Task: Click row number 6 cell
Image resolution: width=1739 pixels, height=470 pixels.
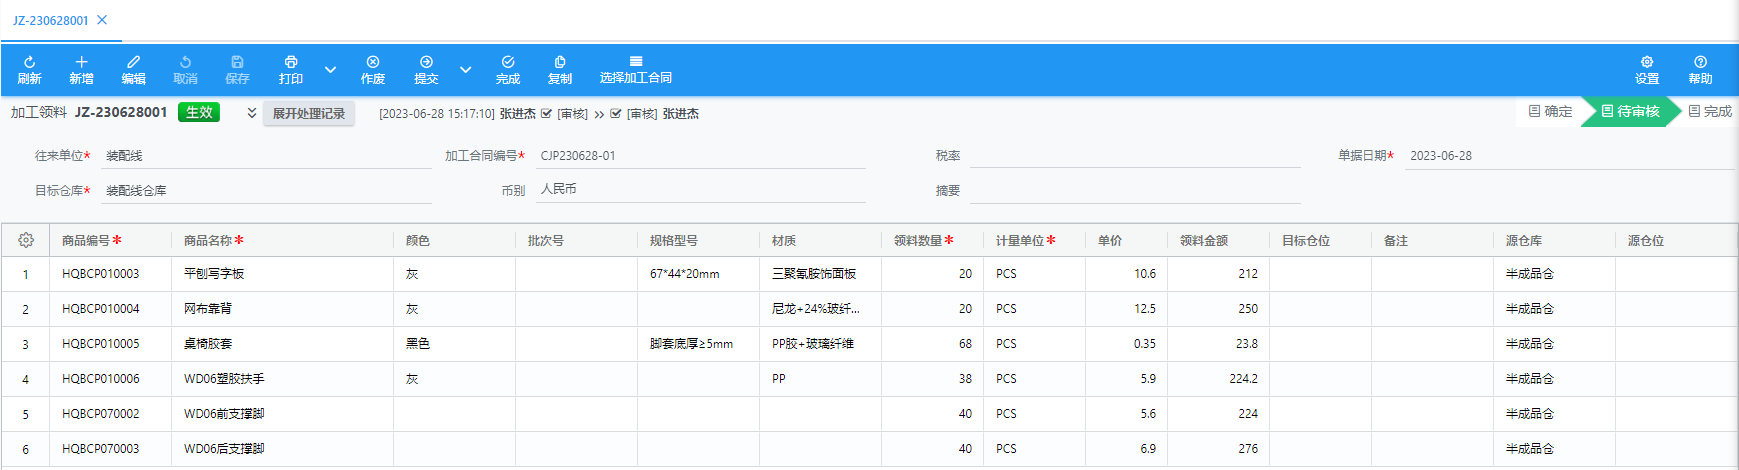Action: tap(26, 449)
